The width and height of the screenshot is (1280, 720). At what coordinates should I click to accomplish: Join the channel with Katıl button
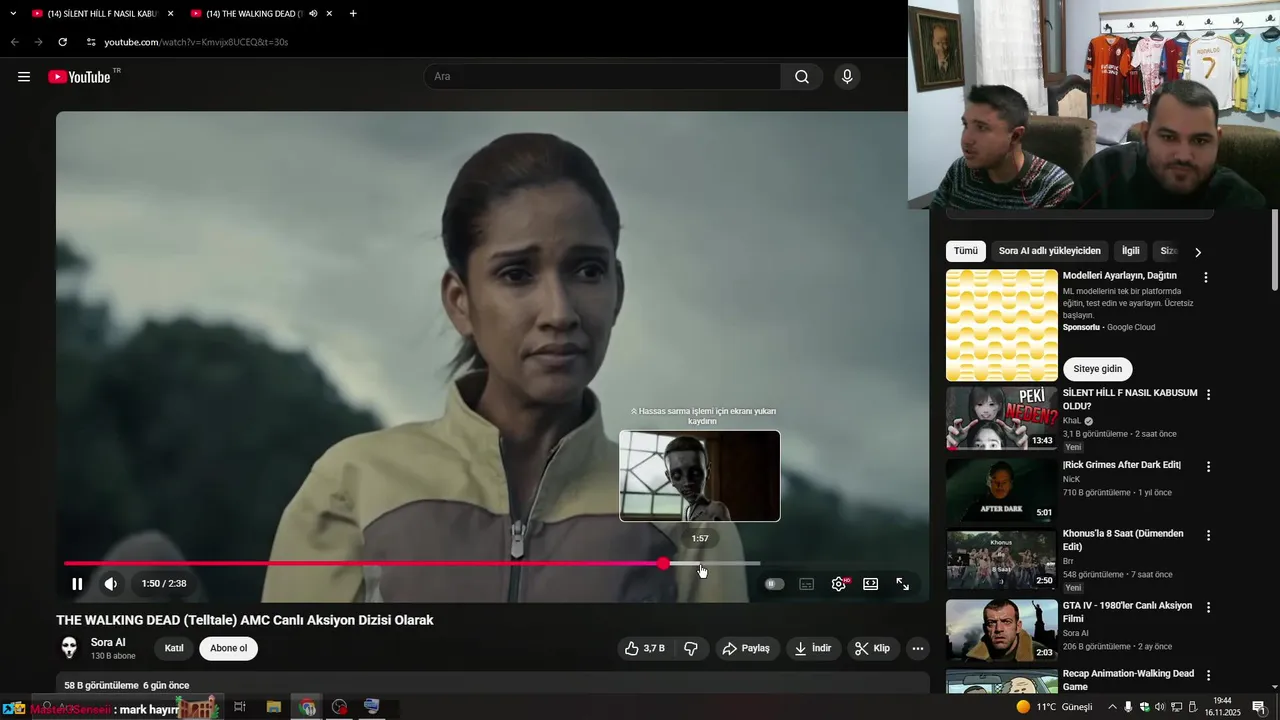174,648
